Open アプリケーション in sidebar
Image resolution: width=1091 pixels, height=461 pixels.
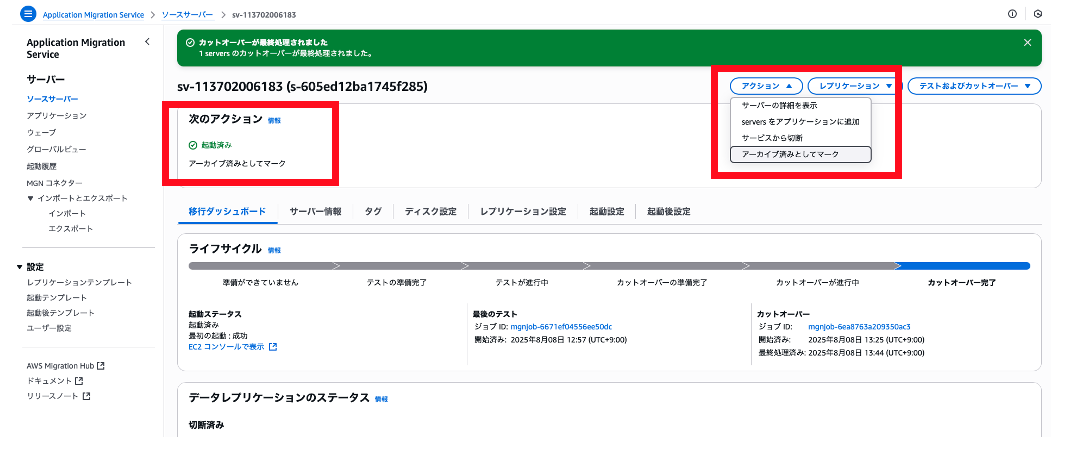pyautogui.click(x=56, y=115)
